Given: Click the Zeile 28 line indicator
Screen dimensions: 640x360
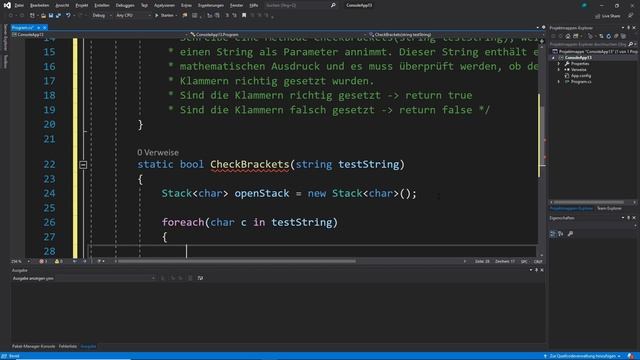Looking at the screenshot, I should tap(482, 261).
